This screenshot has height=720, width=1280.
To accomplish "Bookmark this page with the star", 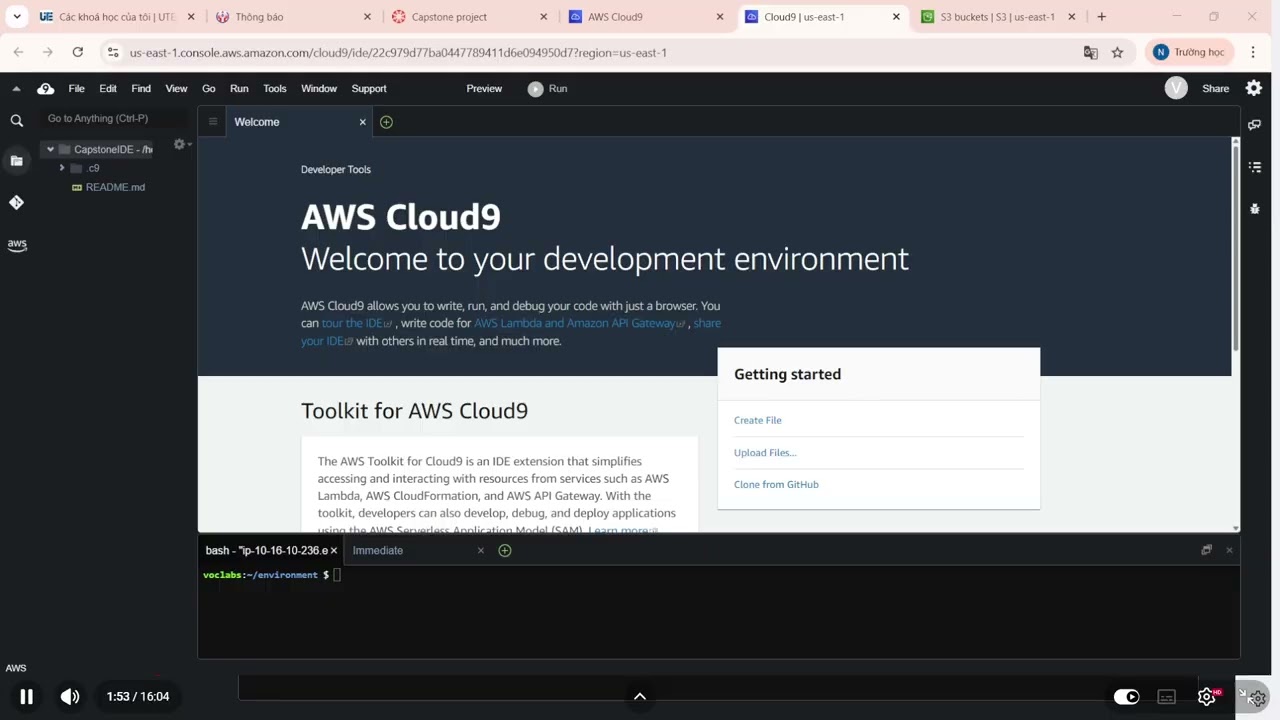I will (1117, 52).
